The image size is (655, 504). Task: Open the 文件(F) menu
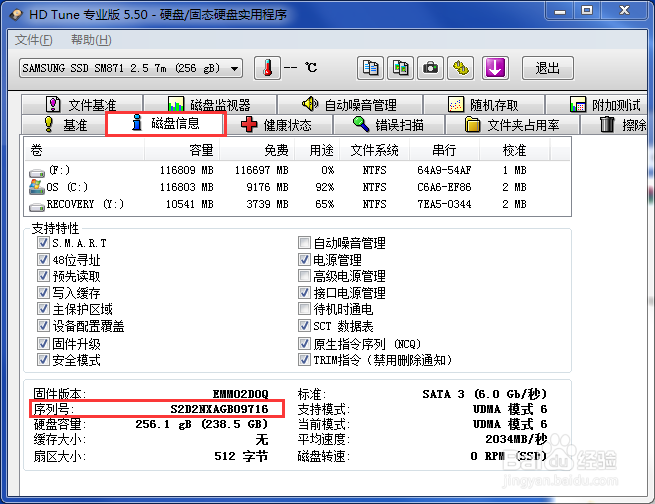pos(34,40)
